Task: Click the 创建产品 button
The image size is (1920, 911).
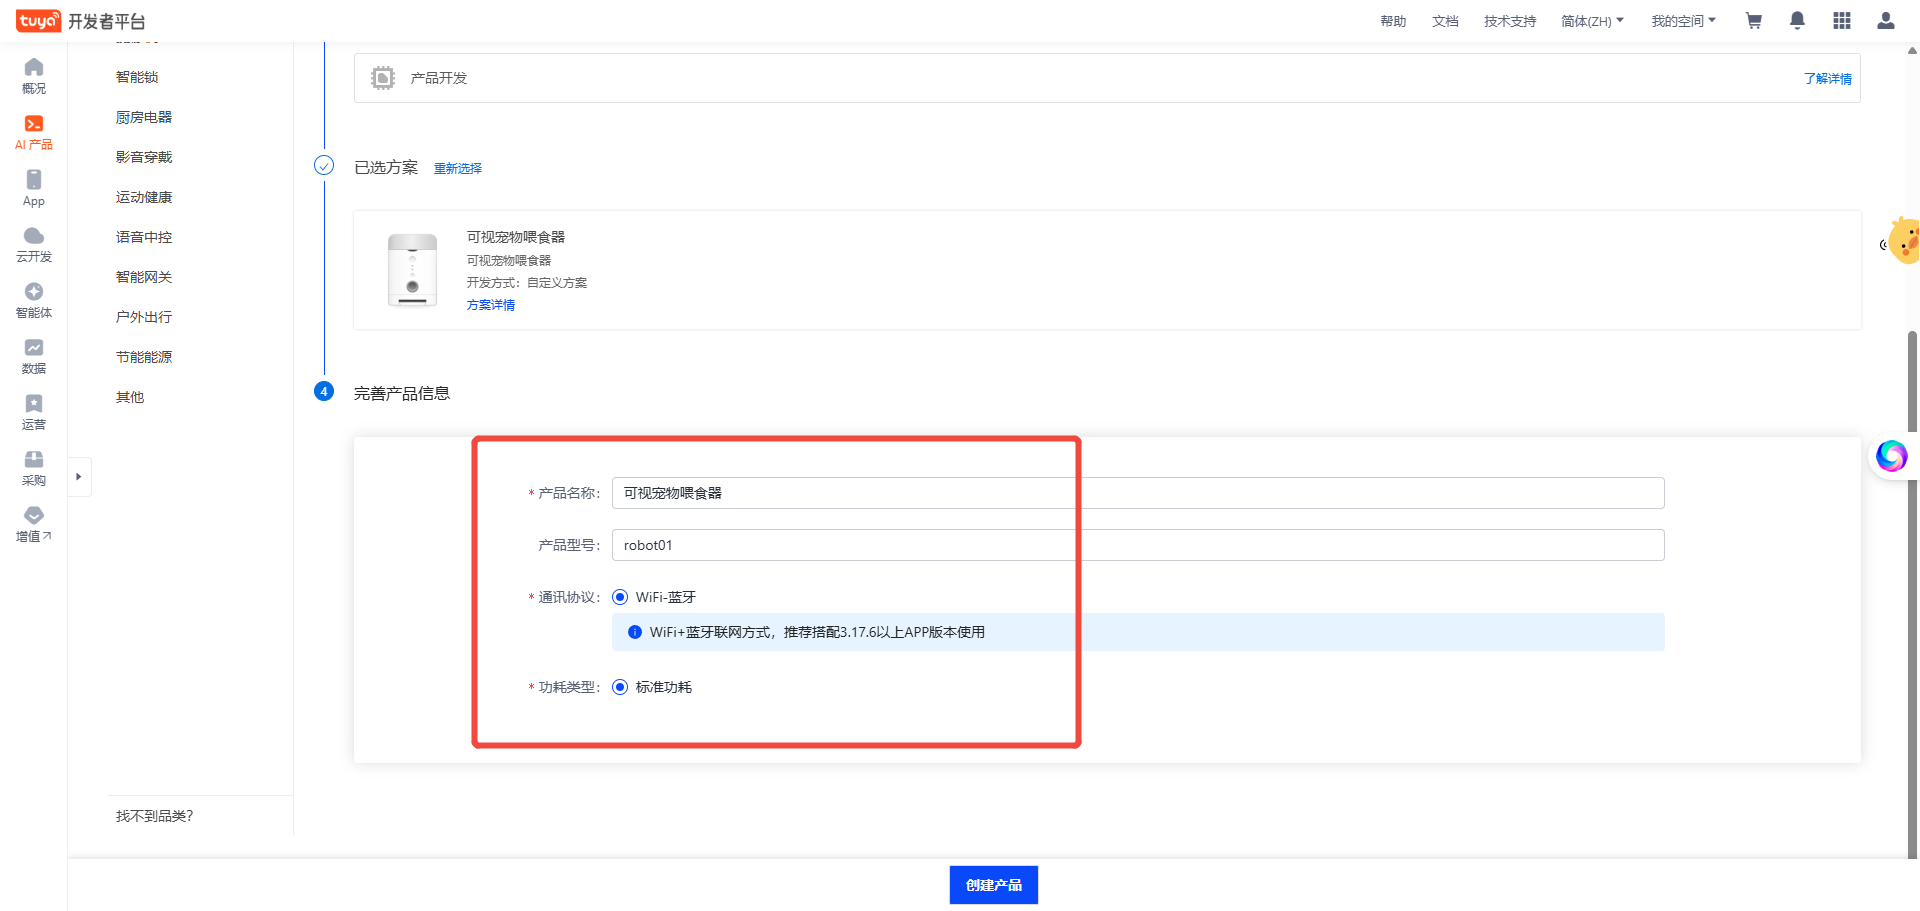Action: [x=993, y=885]
